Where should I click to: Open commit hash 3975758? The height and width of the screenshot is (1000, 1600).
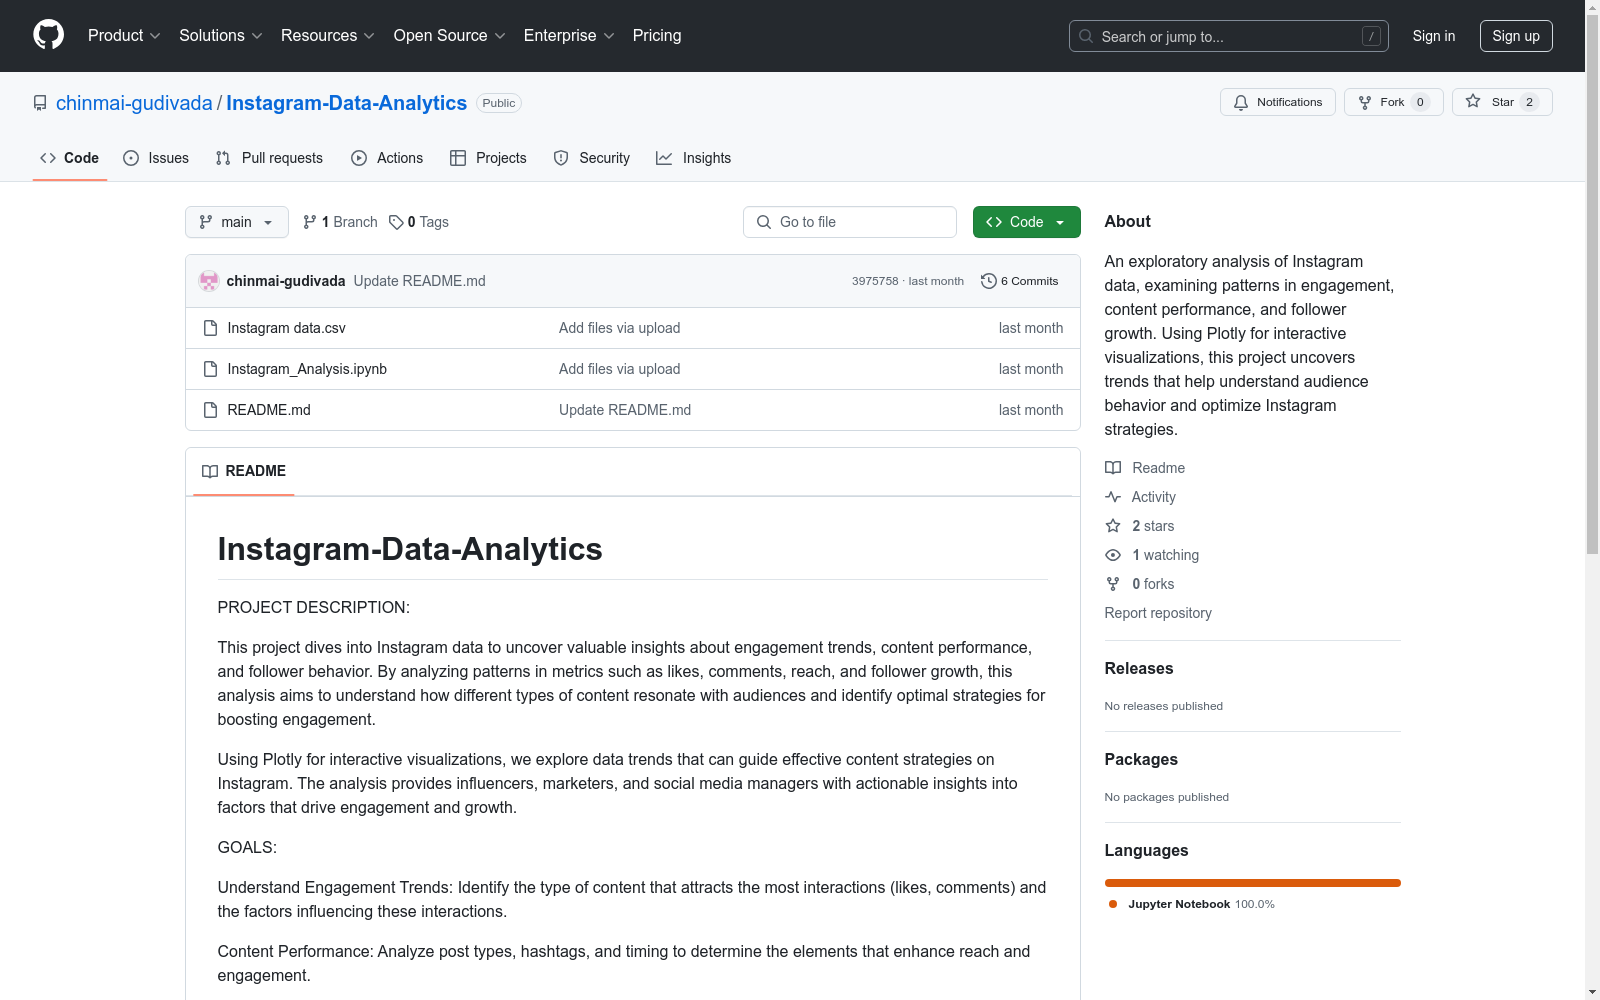pyautogui.click(x=875, y=281)
